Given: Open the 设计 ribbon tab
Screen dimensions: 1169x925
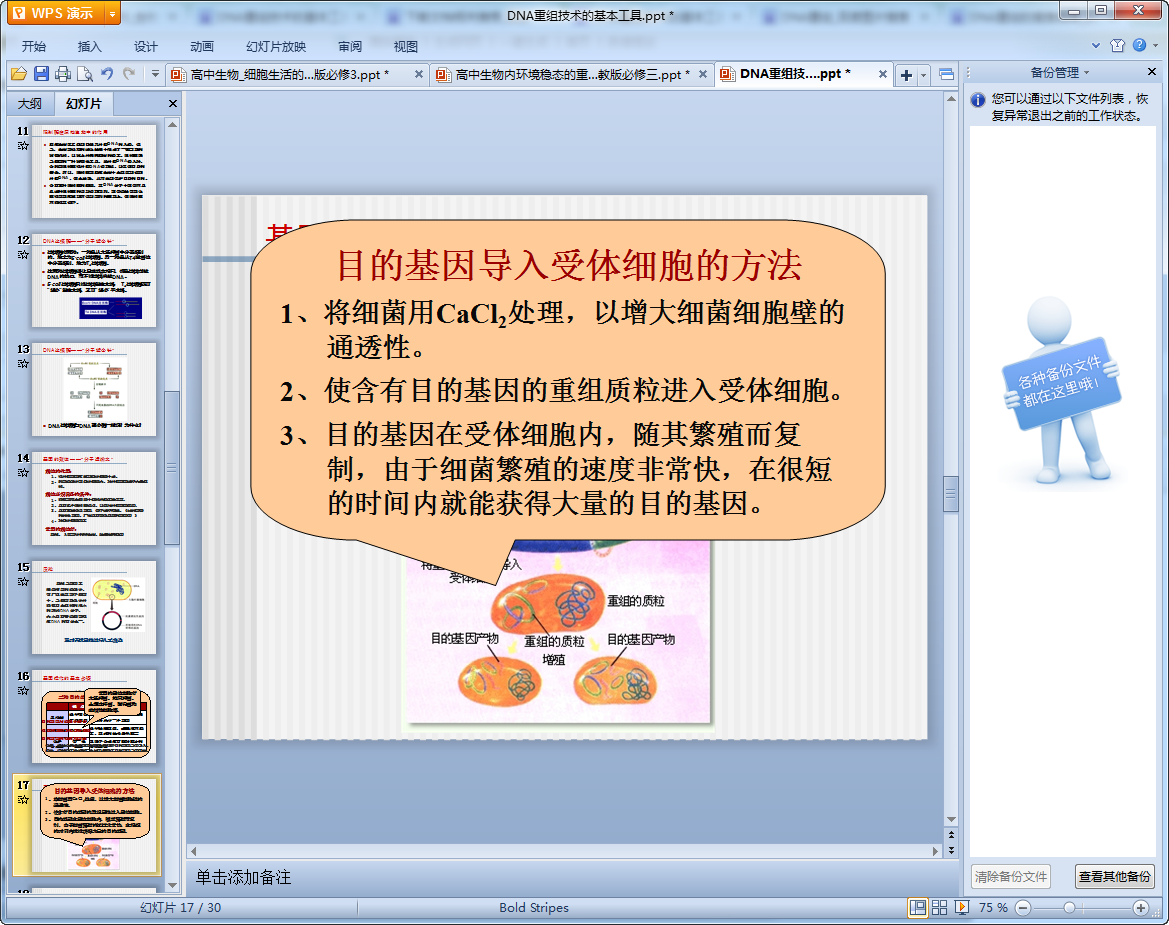Looking at the screenshot, I should pyautogui.click(x=145, y=46).
